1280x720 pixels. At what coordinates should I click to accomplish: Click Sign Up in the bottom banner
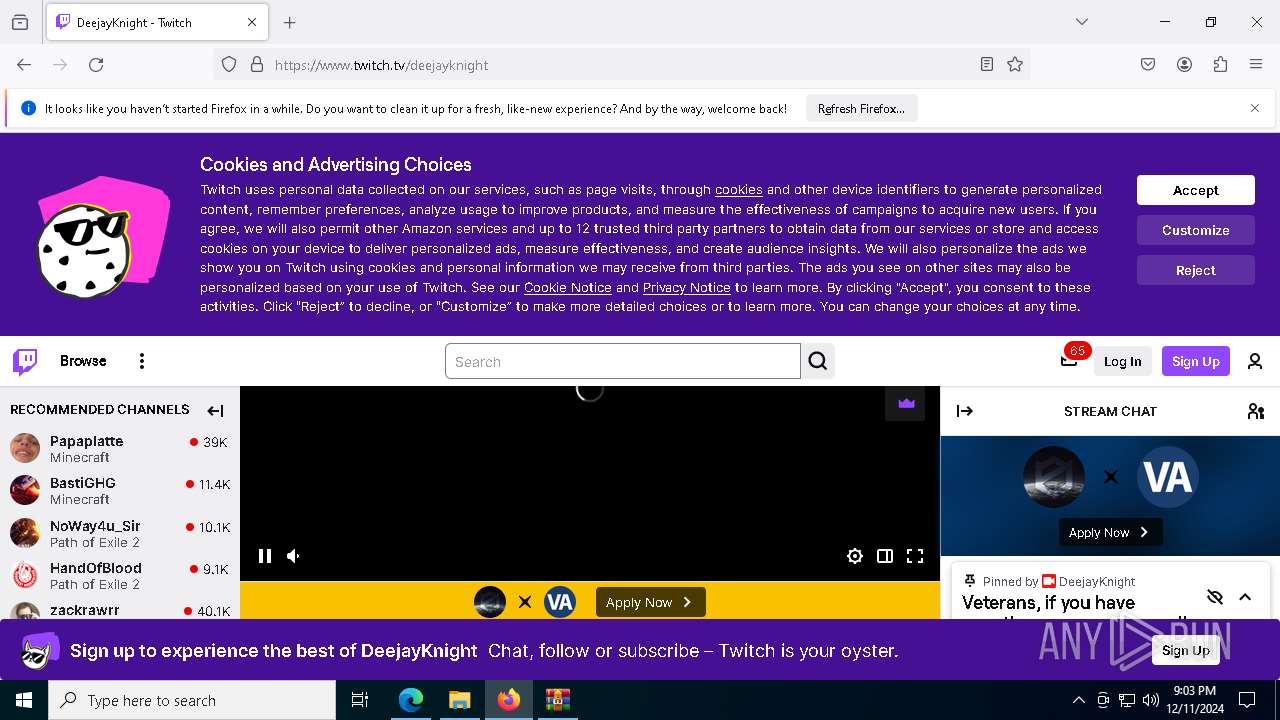[1186, 650]
